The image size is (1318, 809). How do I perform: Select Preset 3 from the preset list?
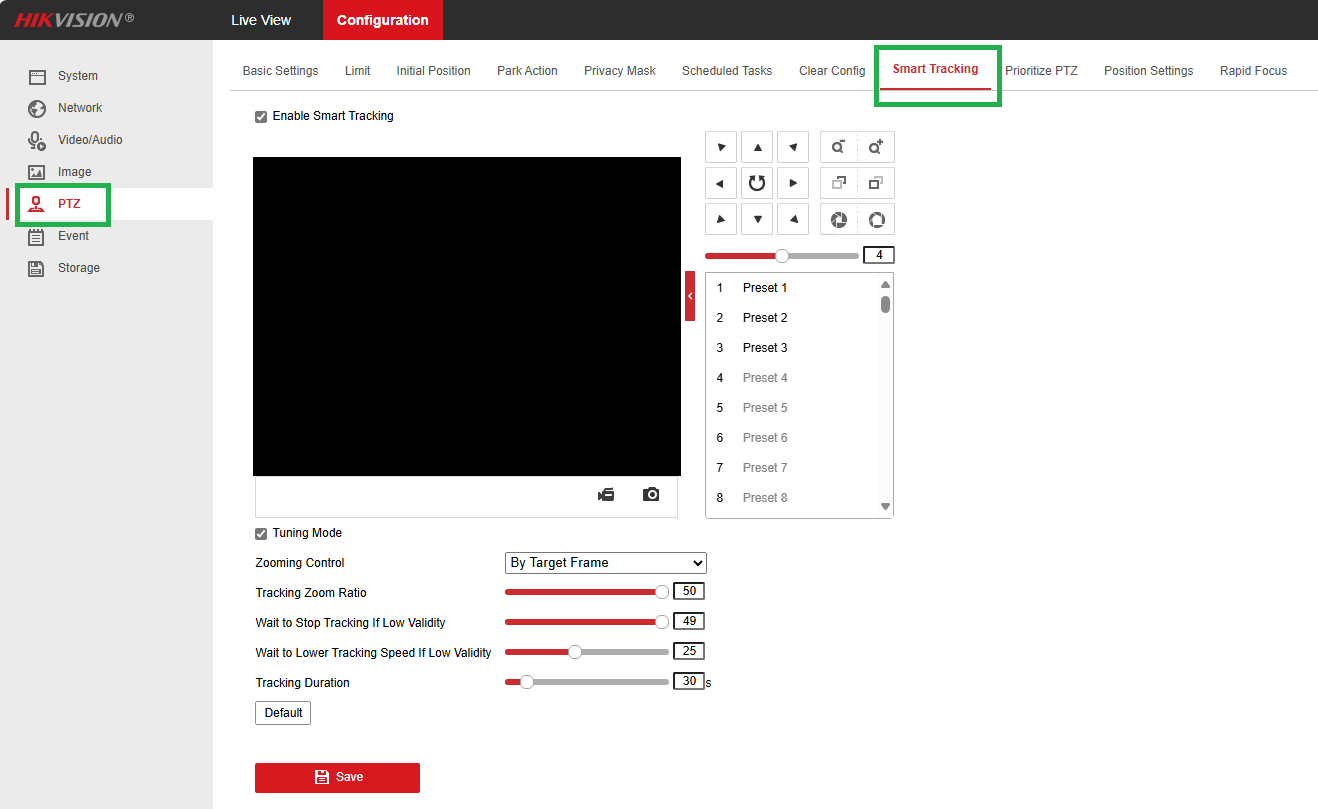click(764, 347)
